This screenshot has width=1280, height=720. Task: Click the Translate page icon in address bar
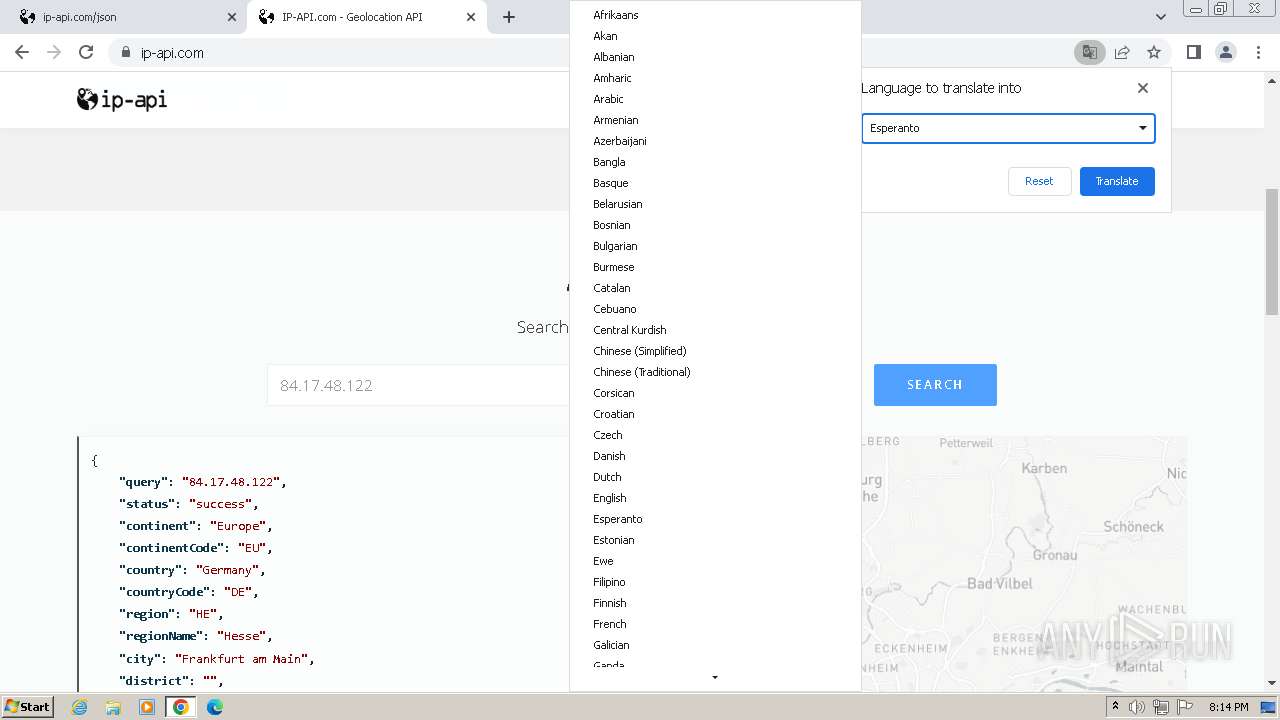1089,52
